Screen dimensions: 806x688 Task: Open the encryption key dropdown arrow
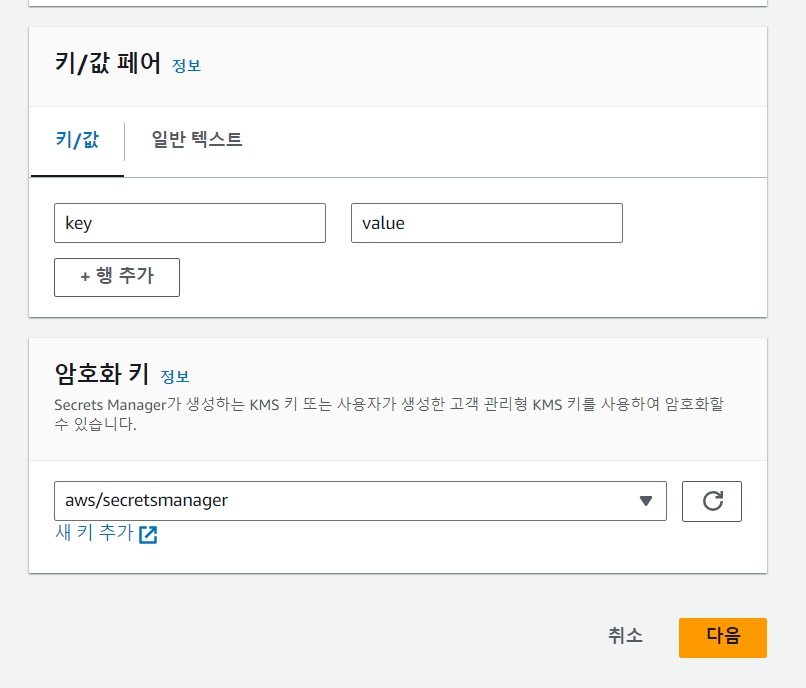click(645, 501)
